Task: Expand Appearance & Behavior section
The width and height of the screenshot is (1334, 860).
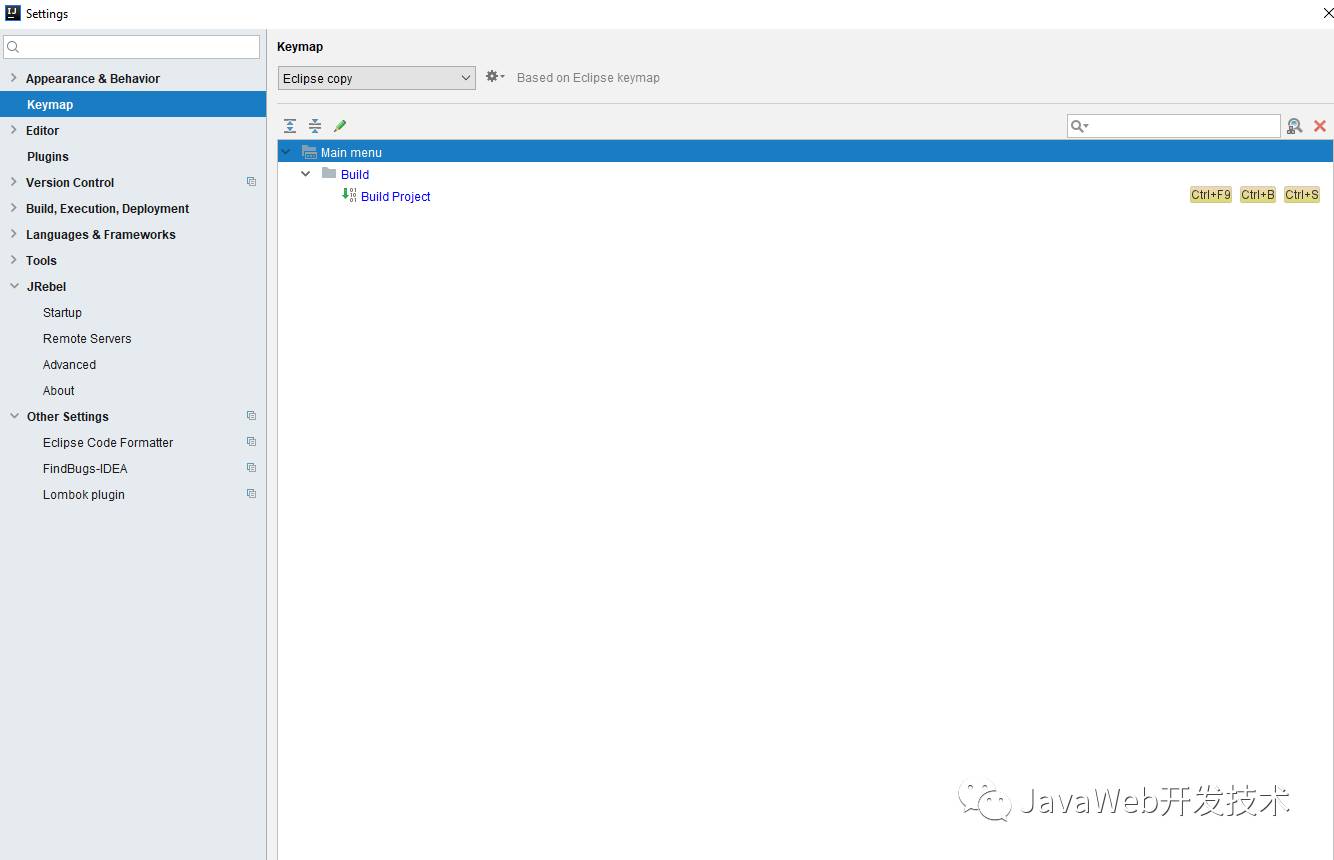Action: 13,78
